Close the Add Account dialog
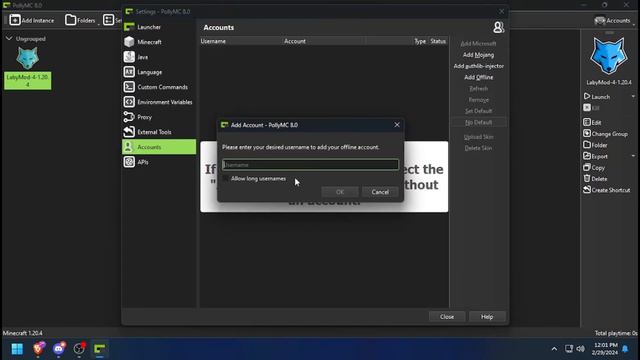The image size is (640, 360). point(397,125)
